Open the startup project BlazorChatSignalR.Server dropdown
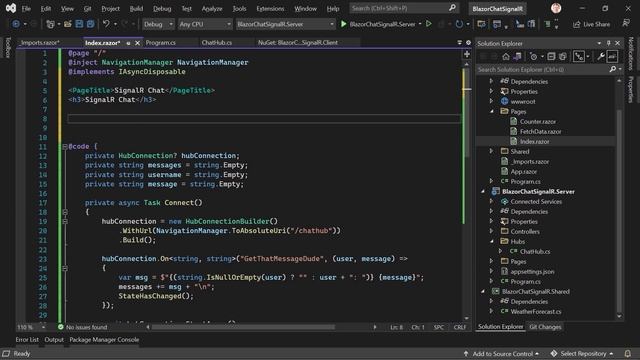The height and width of the screenshot is (360, 640). tap(285, 24)
